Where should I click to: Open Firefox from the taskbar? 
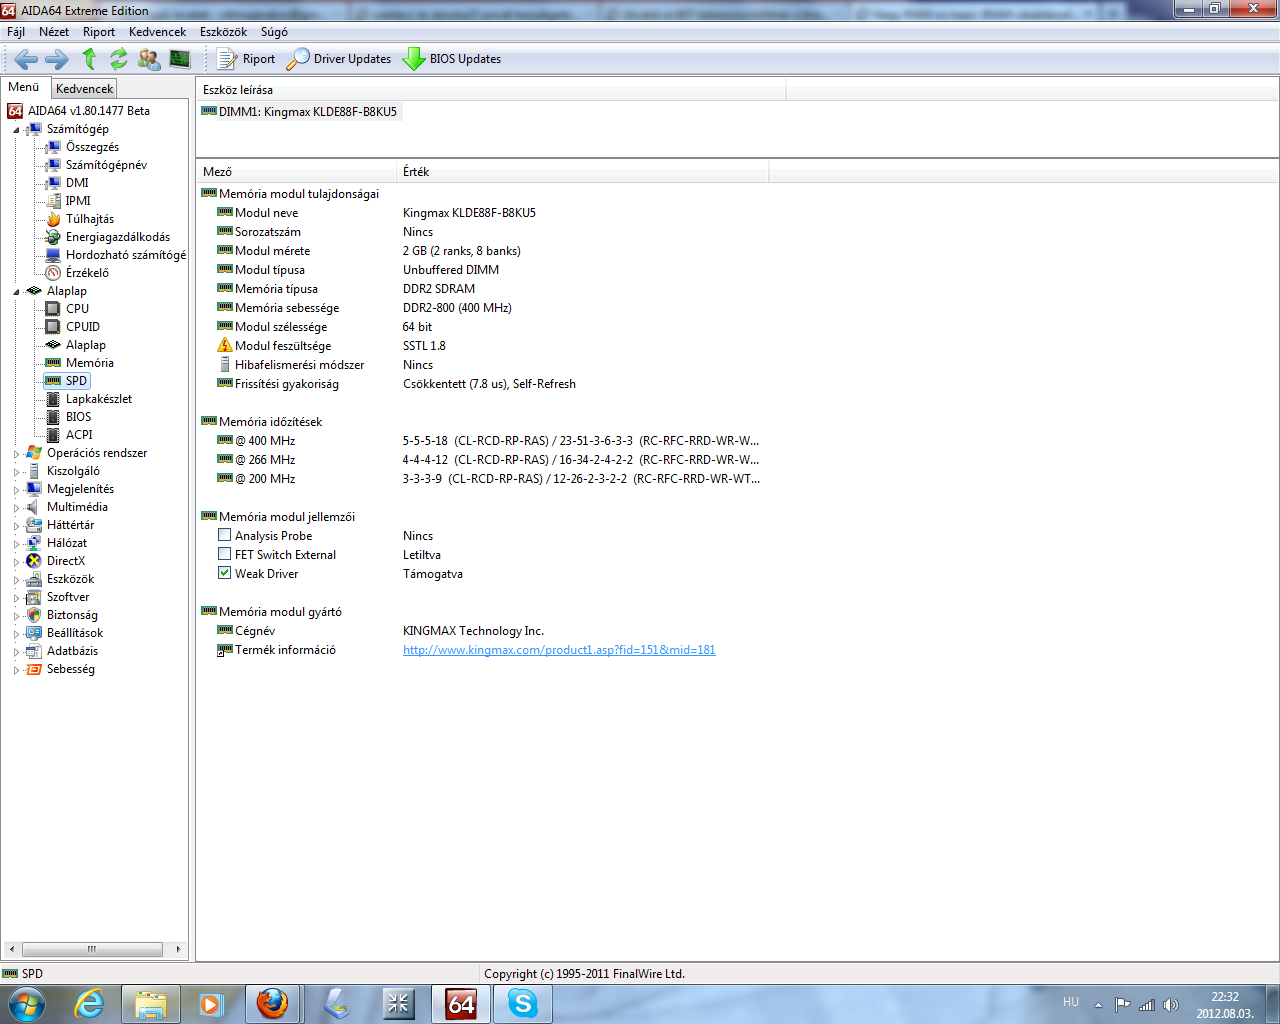[x=272, y=1003]
